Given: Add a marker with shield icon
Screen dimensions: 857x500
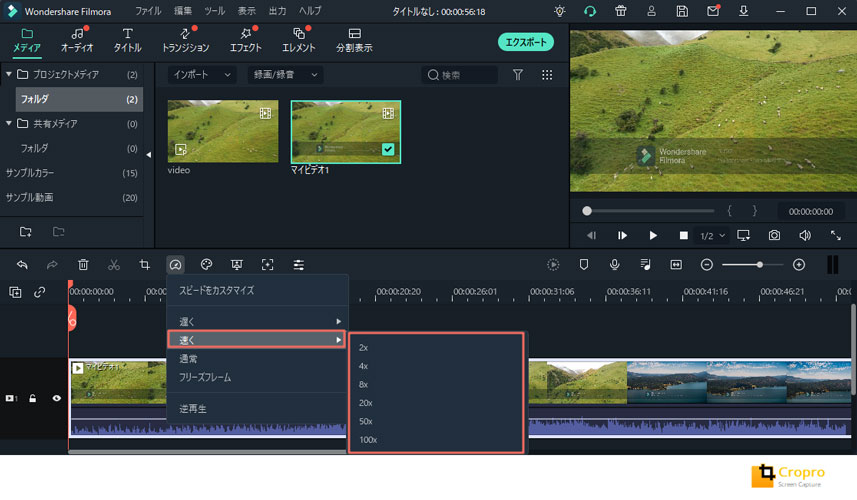Looking at the screenshot, I should 584,265.
